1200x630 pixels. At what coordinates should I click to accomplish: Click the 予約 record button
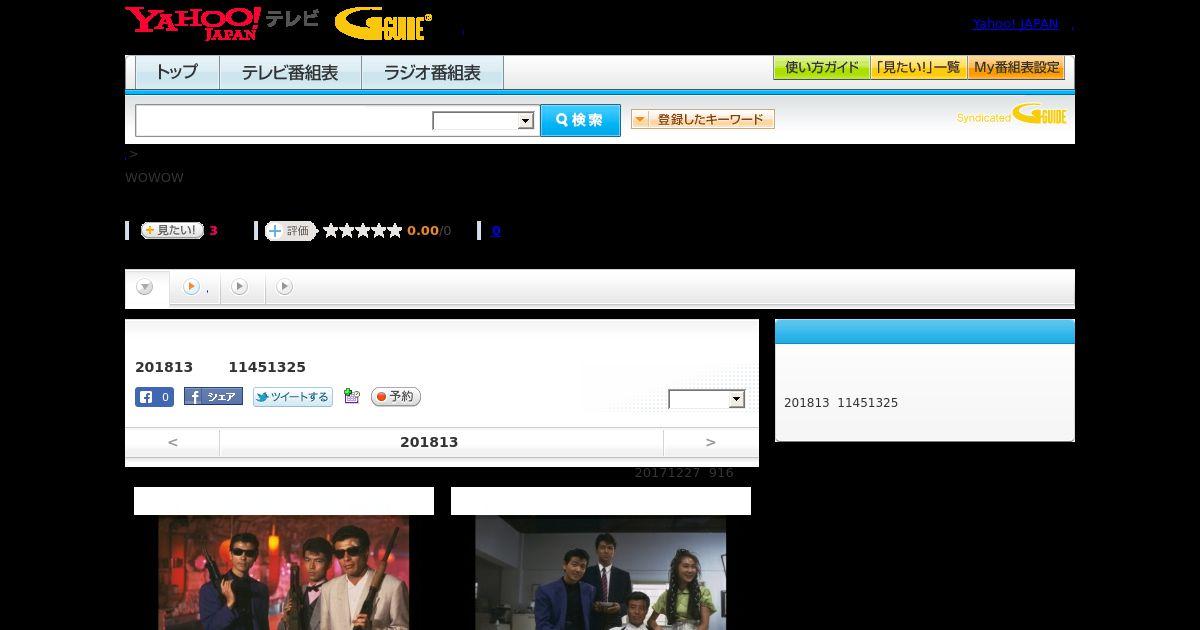pyautogui.click(x=395, y=397)
